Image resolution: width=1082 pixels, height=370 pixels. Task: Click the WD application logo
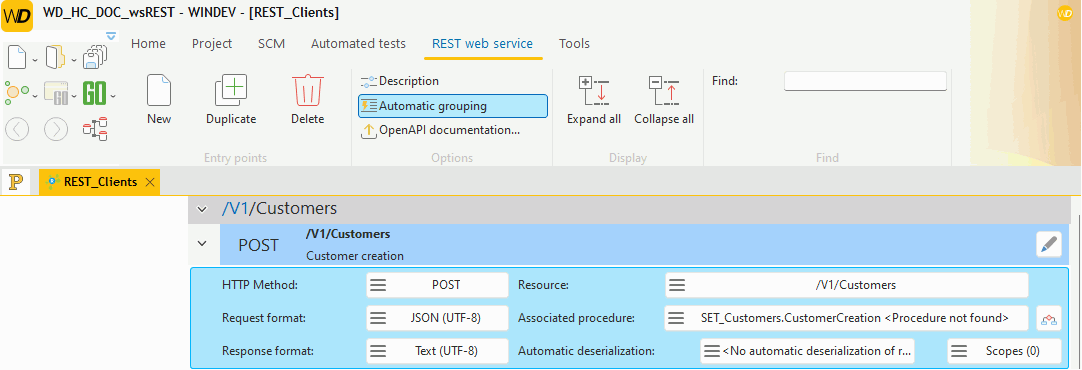click(x=17, y=15)
